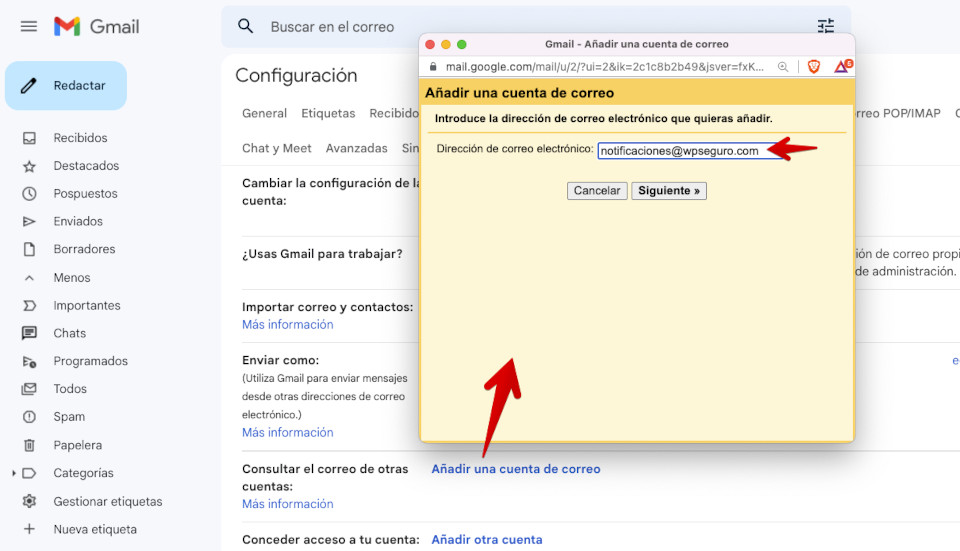Open Programados scheduled icon
Viewport: 960px width, 551px height.
pyautogui.click(x=29, y=361)
